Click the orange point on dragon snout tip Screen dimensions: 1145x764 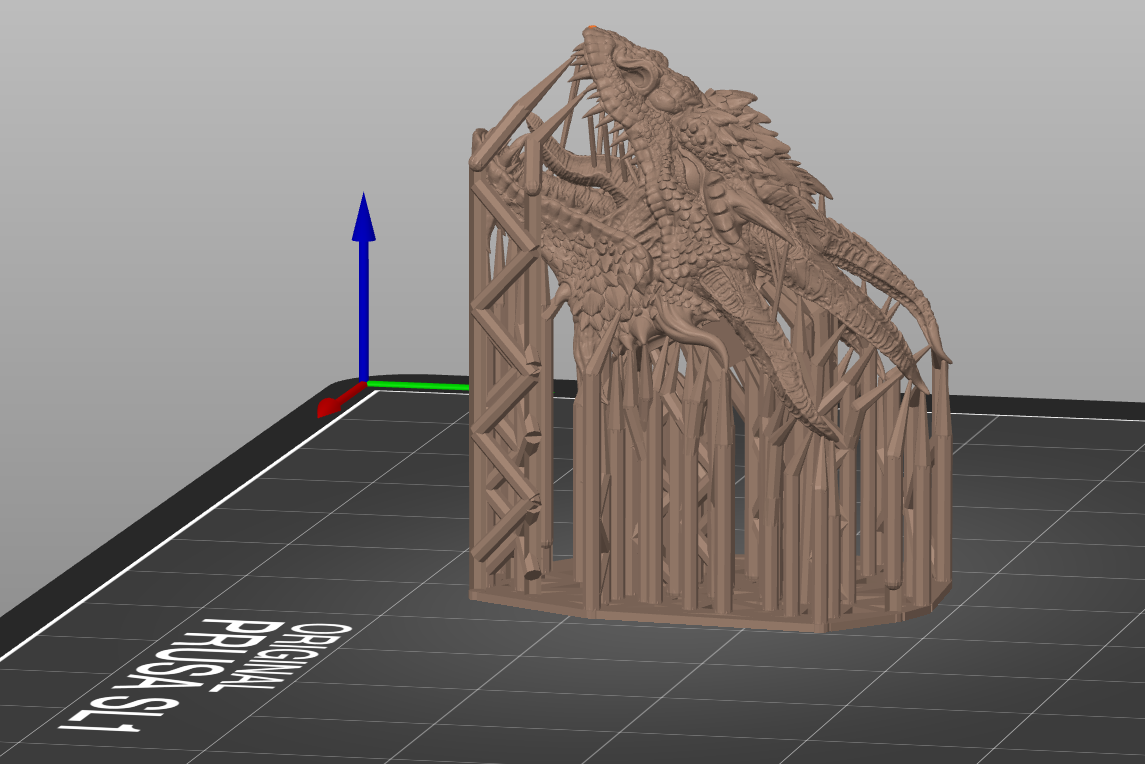[592, 29]
